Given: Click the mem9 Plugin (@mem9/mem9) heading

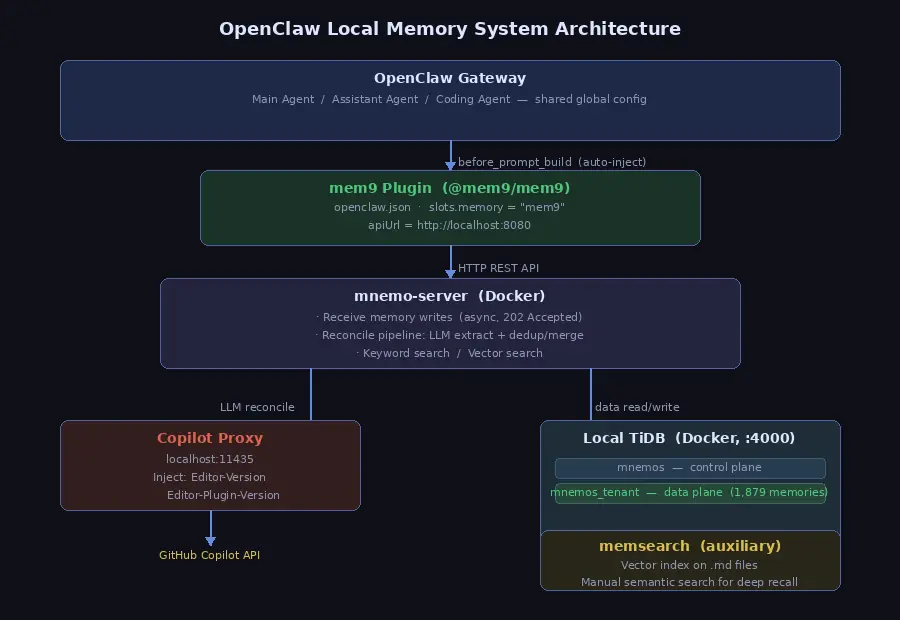Looking at the screenshot, I should coord(450,188).
